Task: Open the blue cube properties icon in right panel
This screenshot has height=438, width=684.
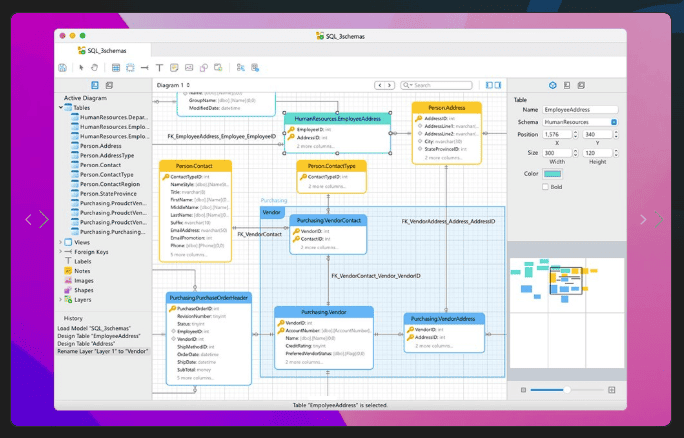Action: click(x=553, y=85)
